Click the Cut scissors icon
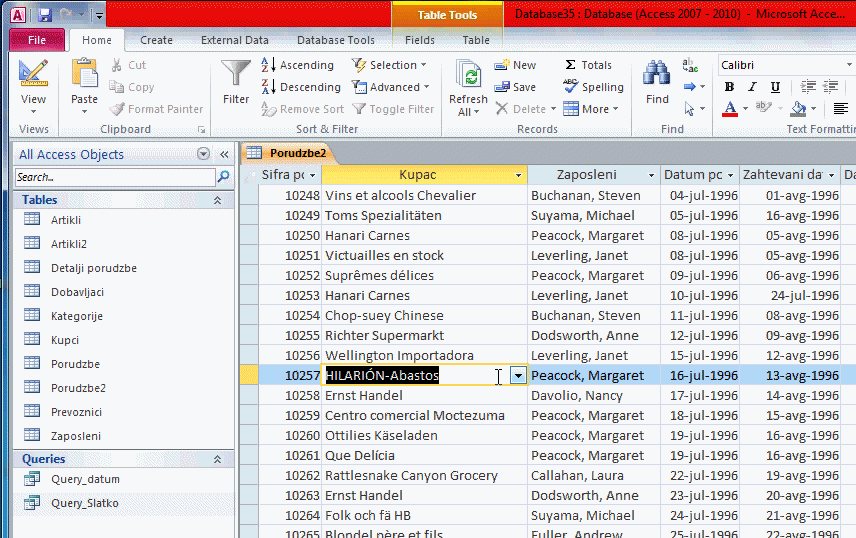This screenshot has height=538, width=856. tap(116, 65)
